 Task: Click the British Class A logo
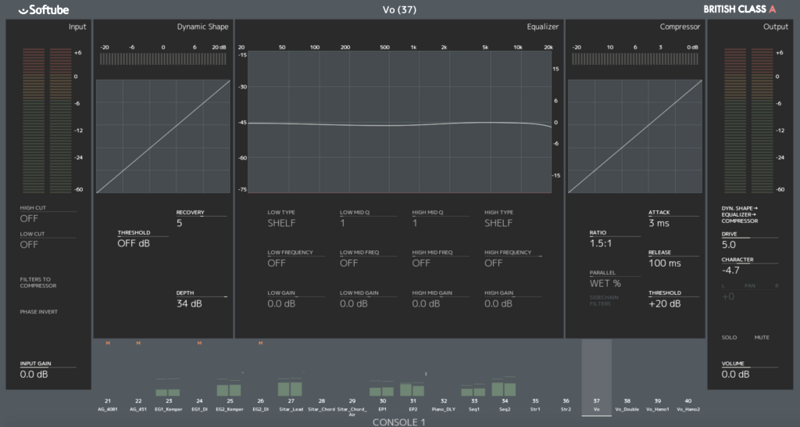pyautogui.click(x=739, y=9)
